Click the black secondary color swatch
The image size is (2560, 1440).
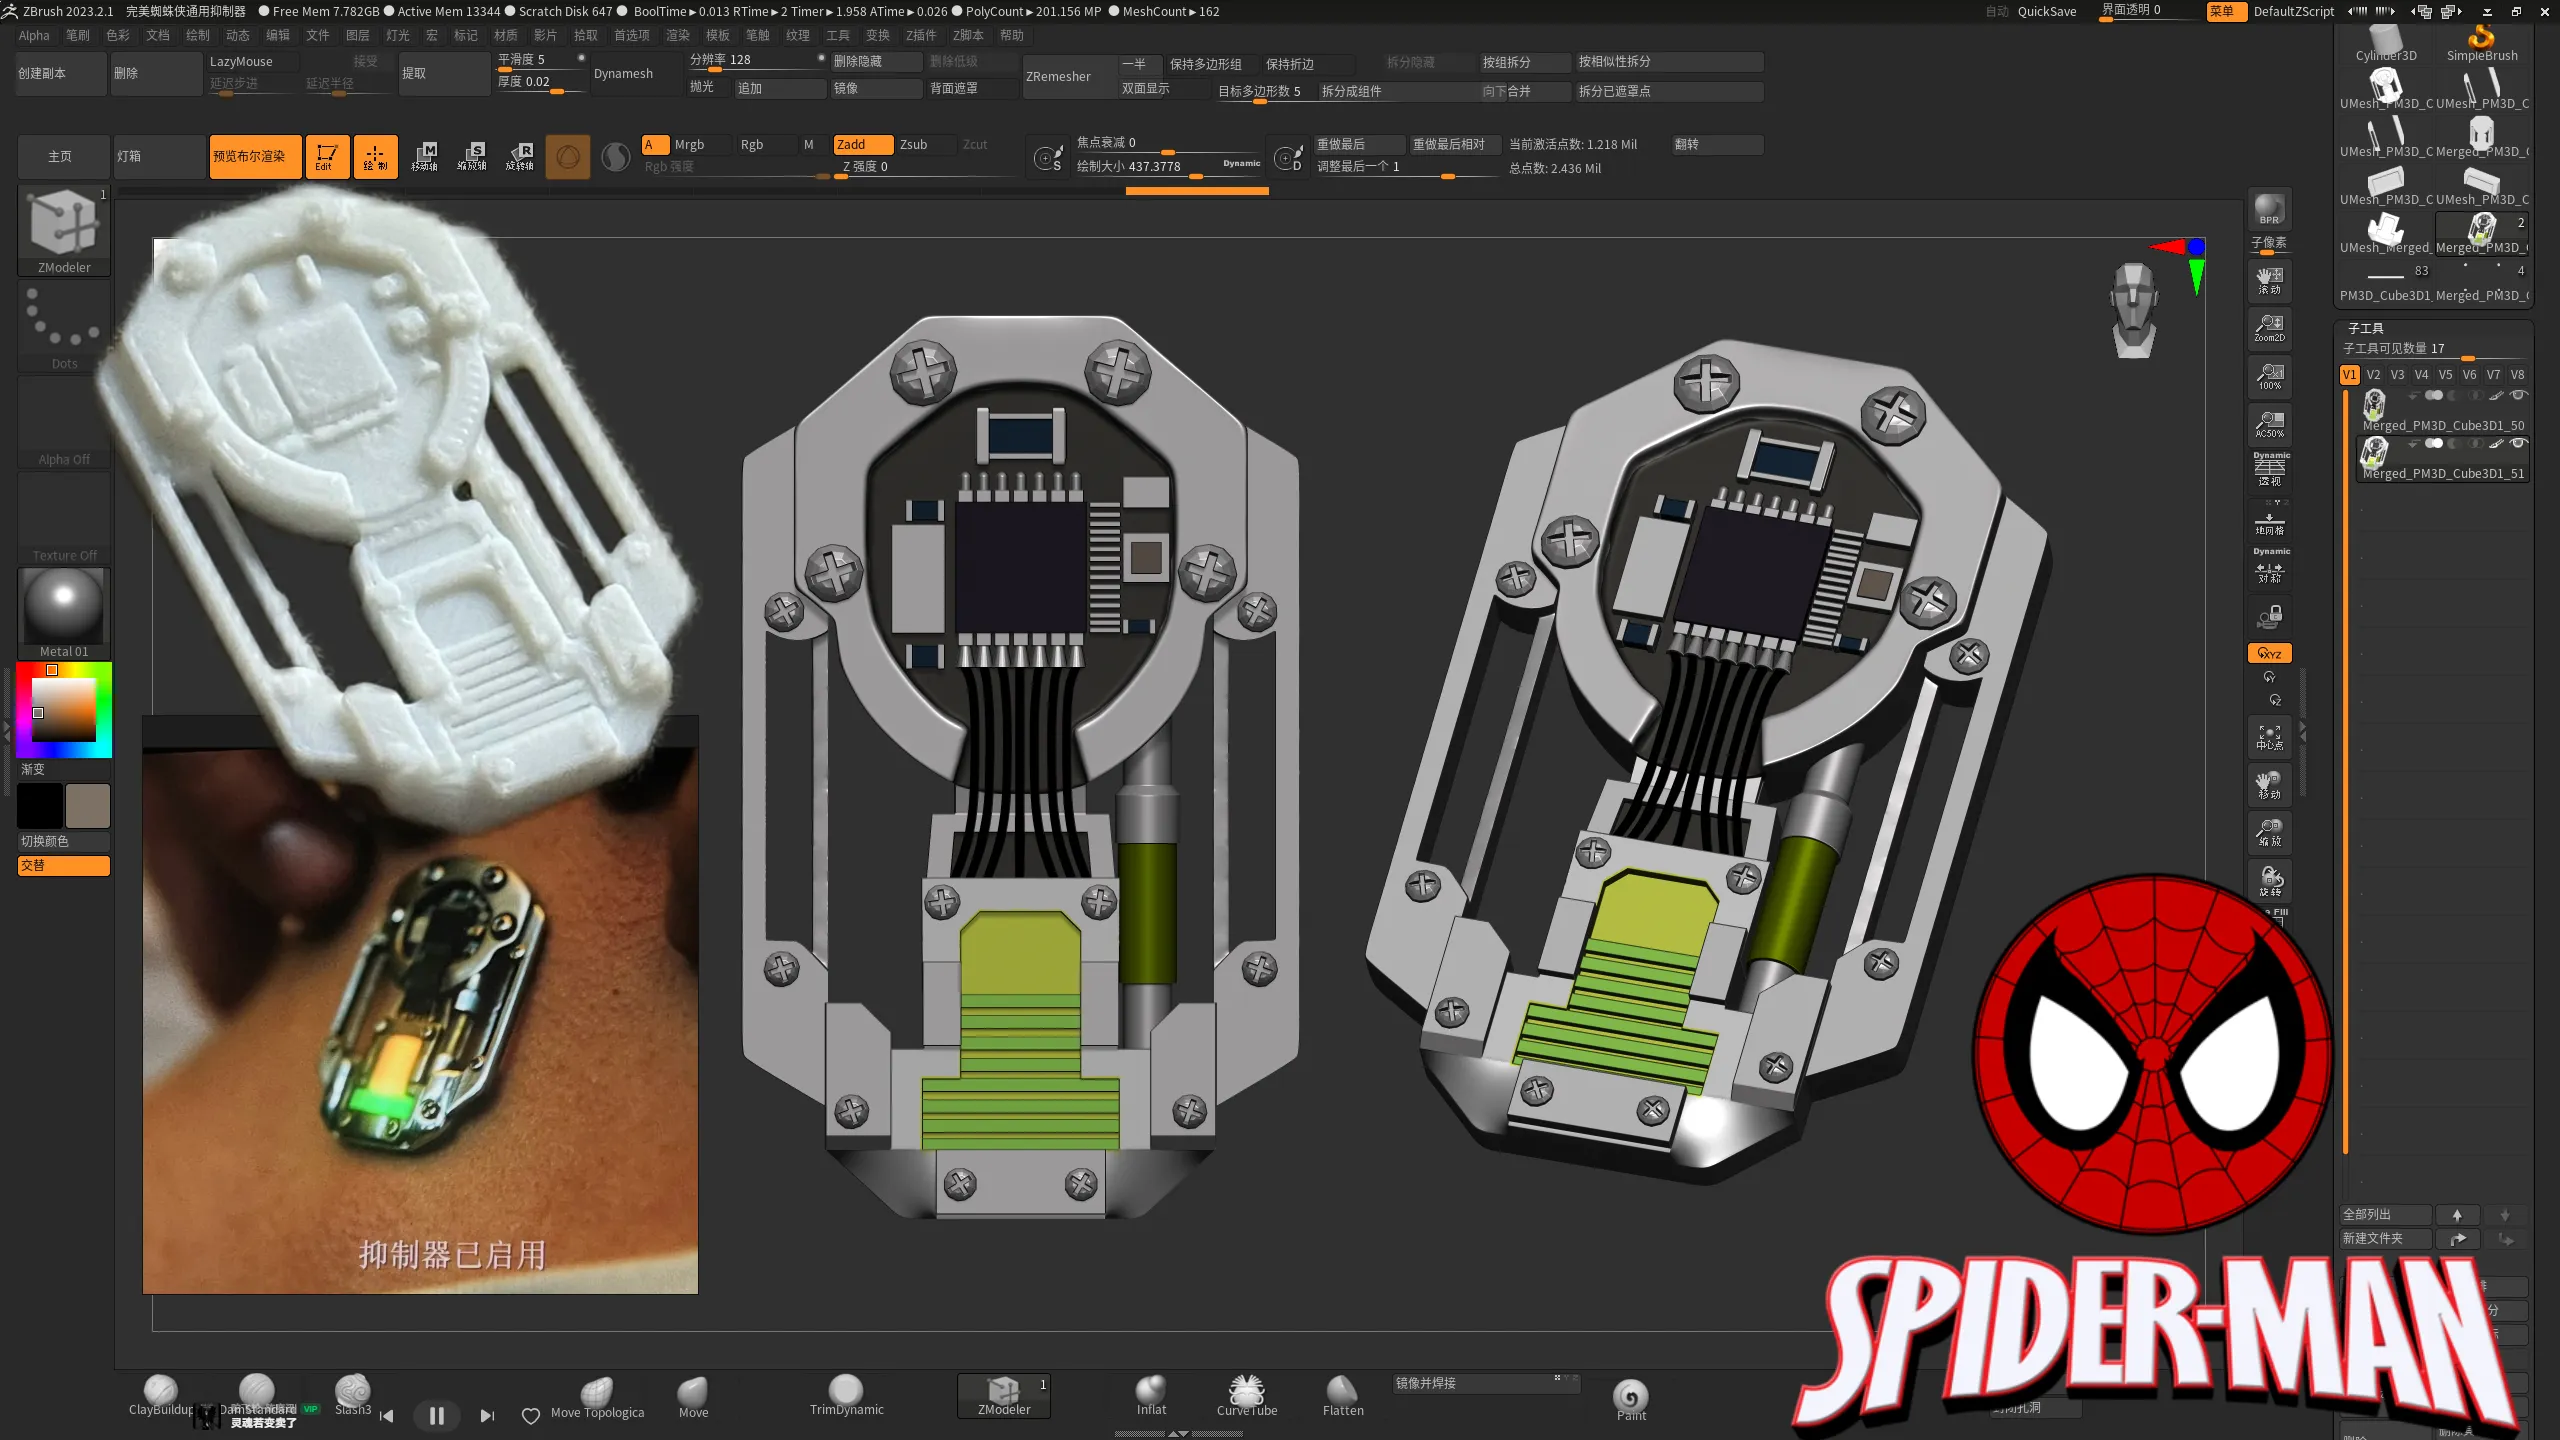(x=40, y=806)
